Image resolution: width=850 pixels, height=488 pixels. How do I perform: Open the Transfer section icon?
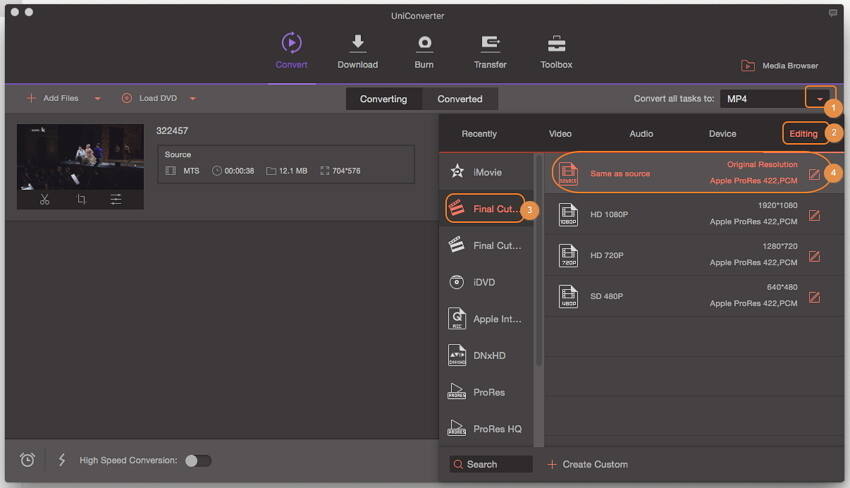[490, 43]
